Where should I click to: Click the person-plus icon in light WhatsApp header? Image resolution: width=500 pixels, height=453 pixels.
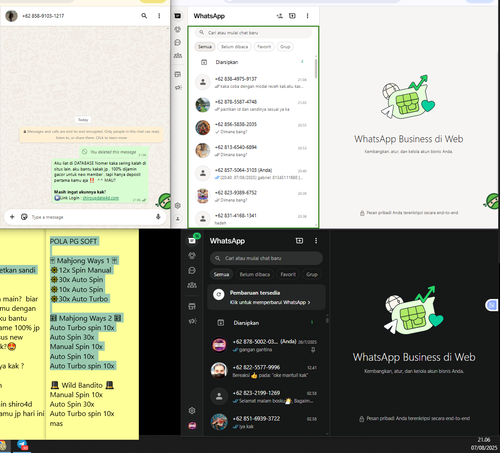pos(279,16)
